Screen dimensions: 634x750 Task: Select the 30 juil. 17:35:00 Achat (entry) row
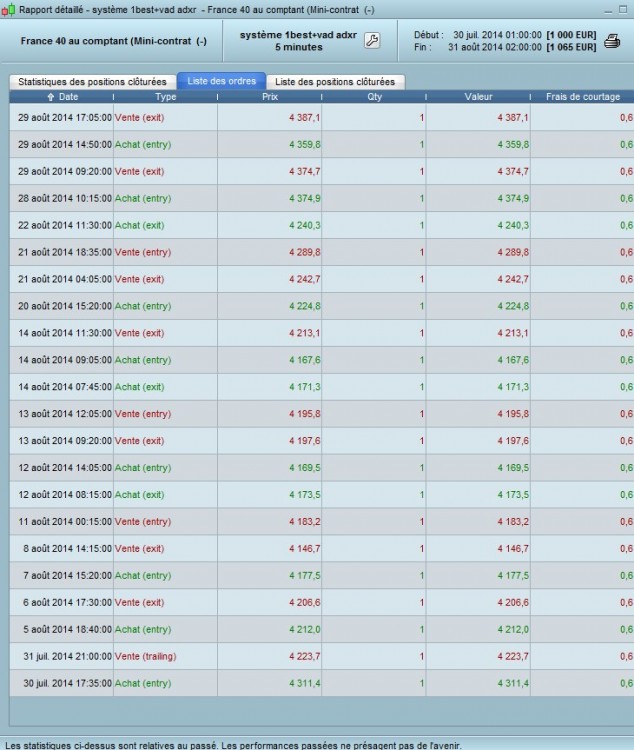tap(322, 683)
